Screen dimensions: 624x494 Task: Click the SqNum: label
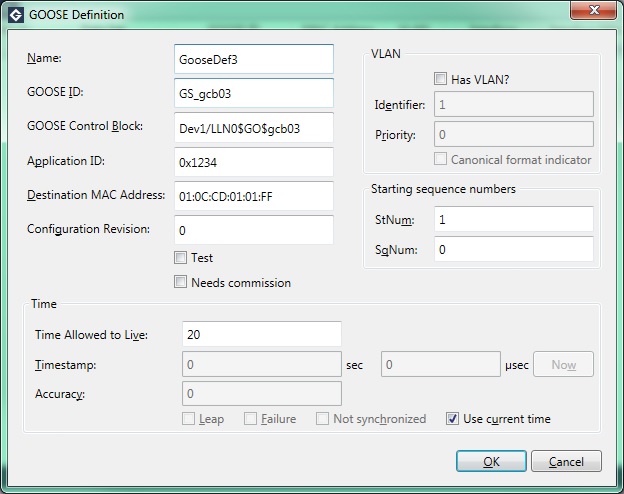coord(396,250)
